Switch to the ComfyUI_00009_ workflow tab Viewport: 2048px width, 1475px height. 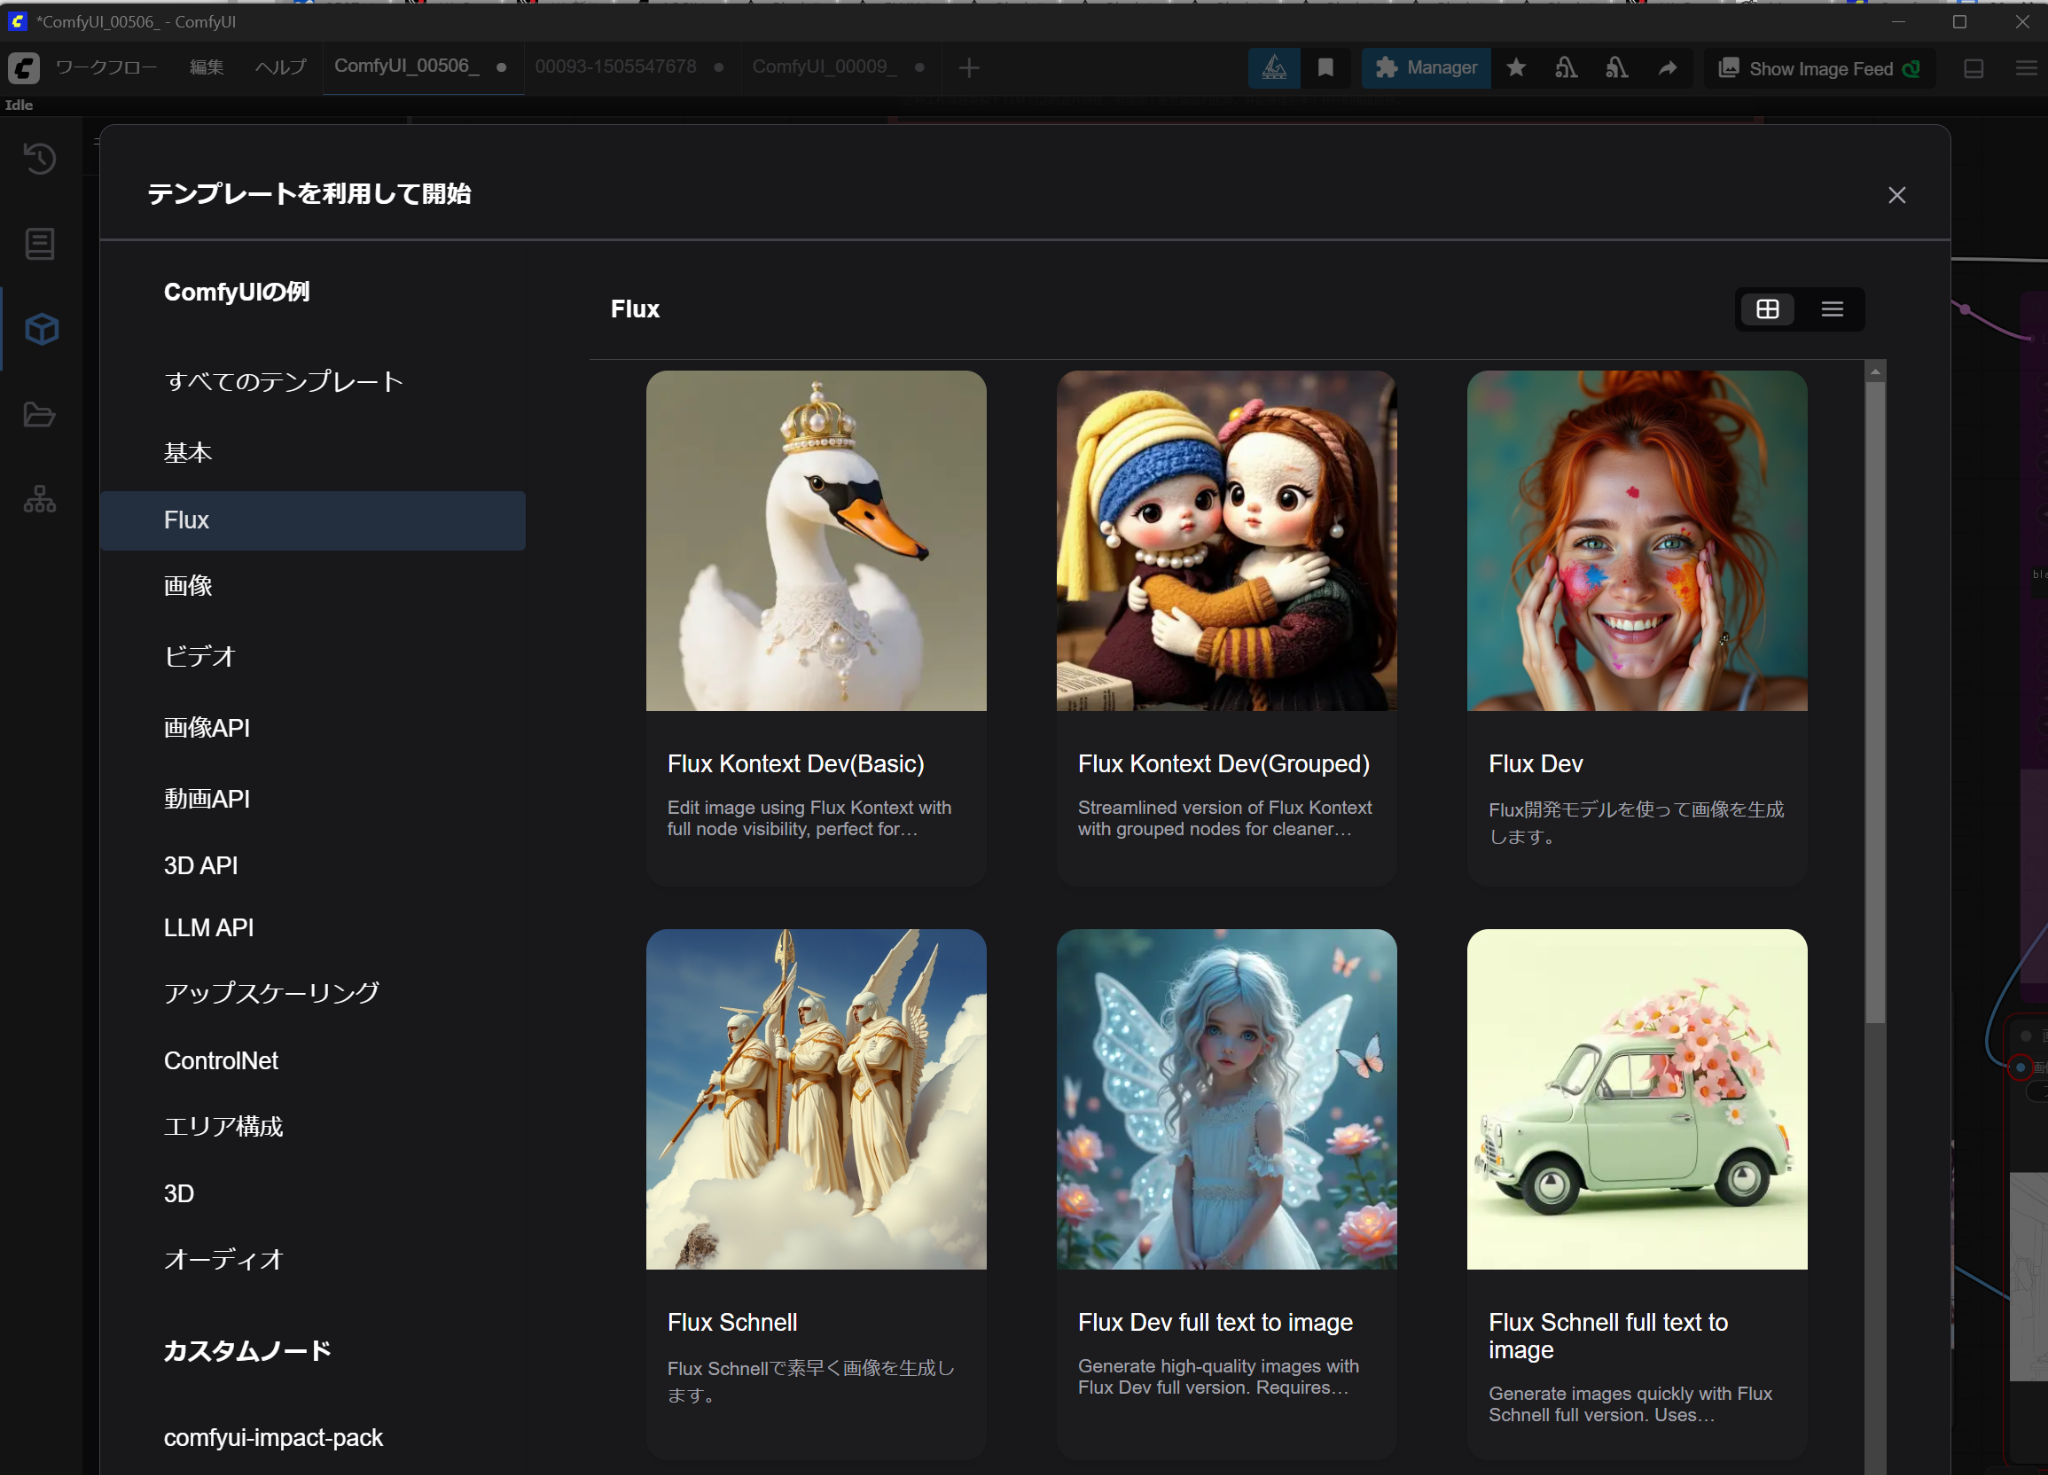[x=824, y=67]
